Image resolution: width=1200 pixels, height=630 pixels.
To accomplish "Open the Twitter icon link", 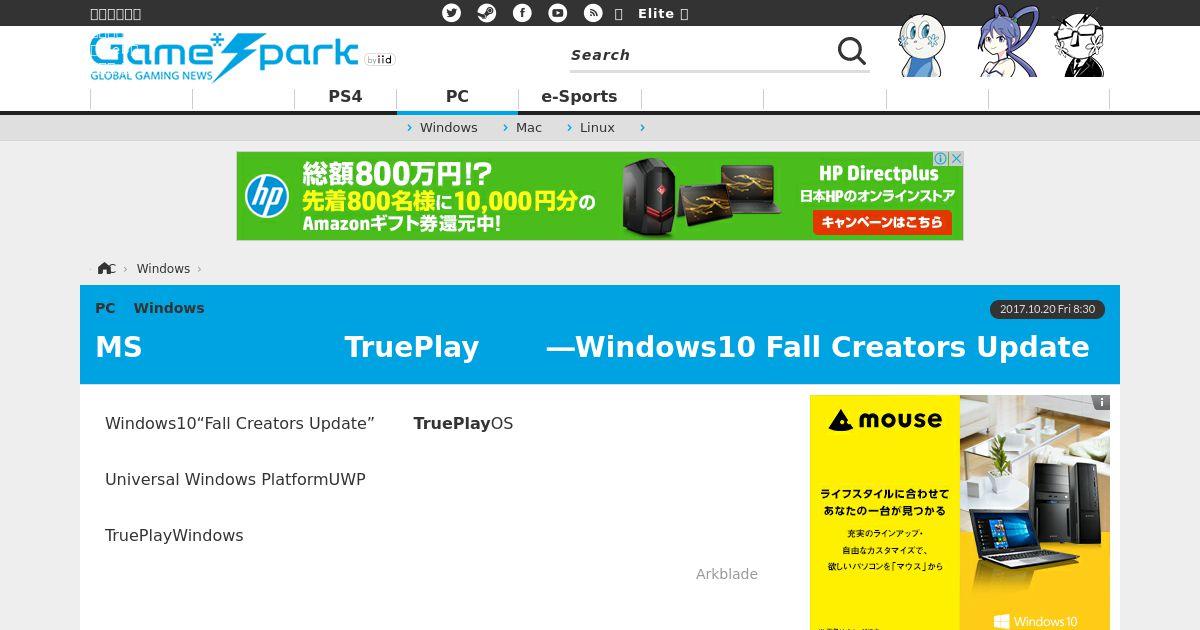I will click(x=452, y=13).
